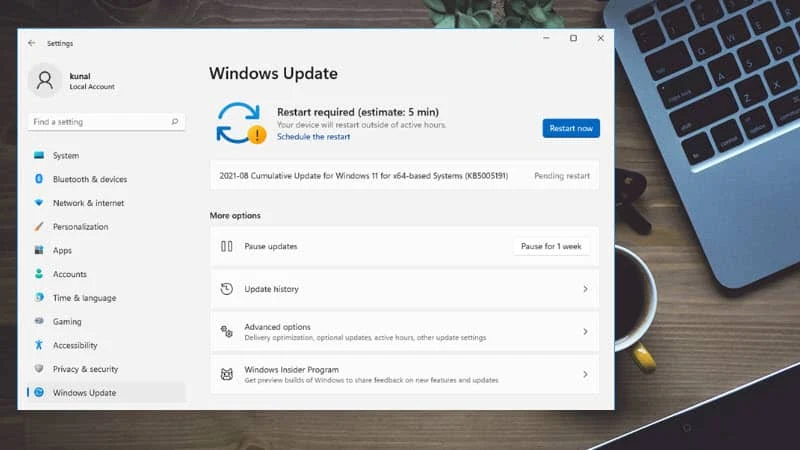Viewport: 800px width, 450px height.
Task: Click the Advanced options title
Action: coord(277,327)
